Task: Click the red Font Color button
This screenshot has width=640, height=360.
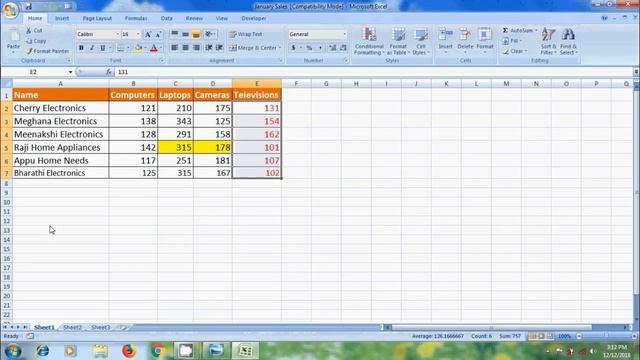Action: 153,48
